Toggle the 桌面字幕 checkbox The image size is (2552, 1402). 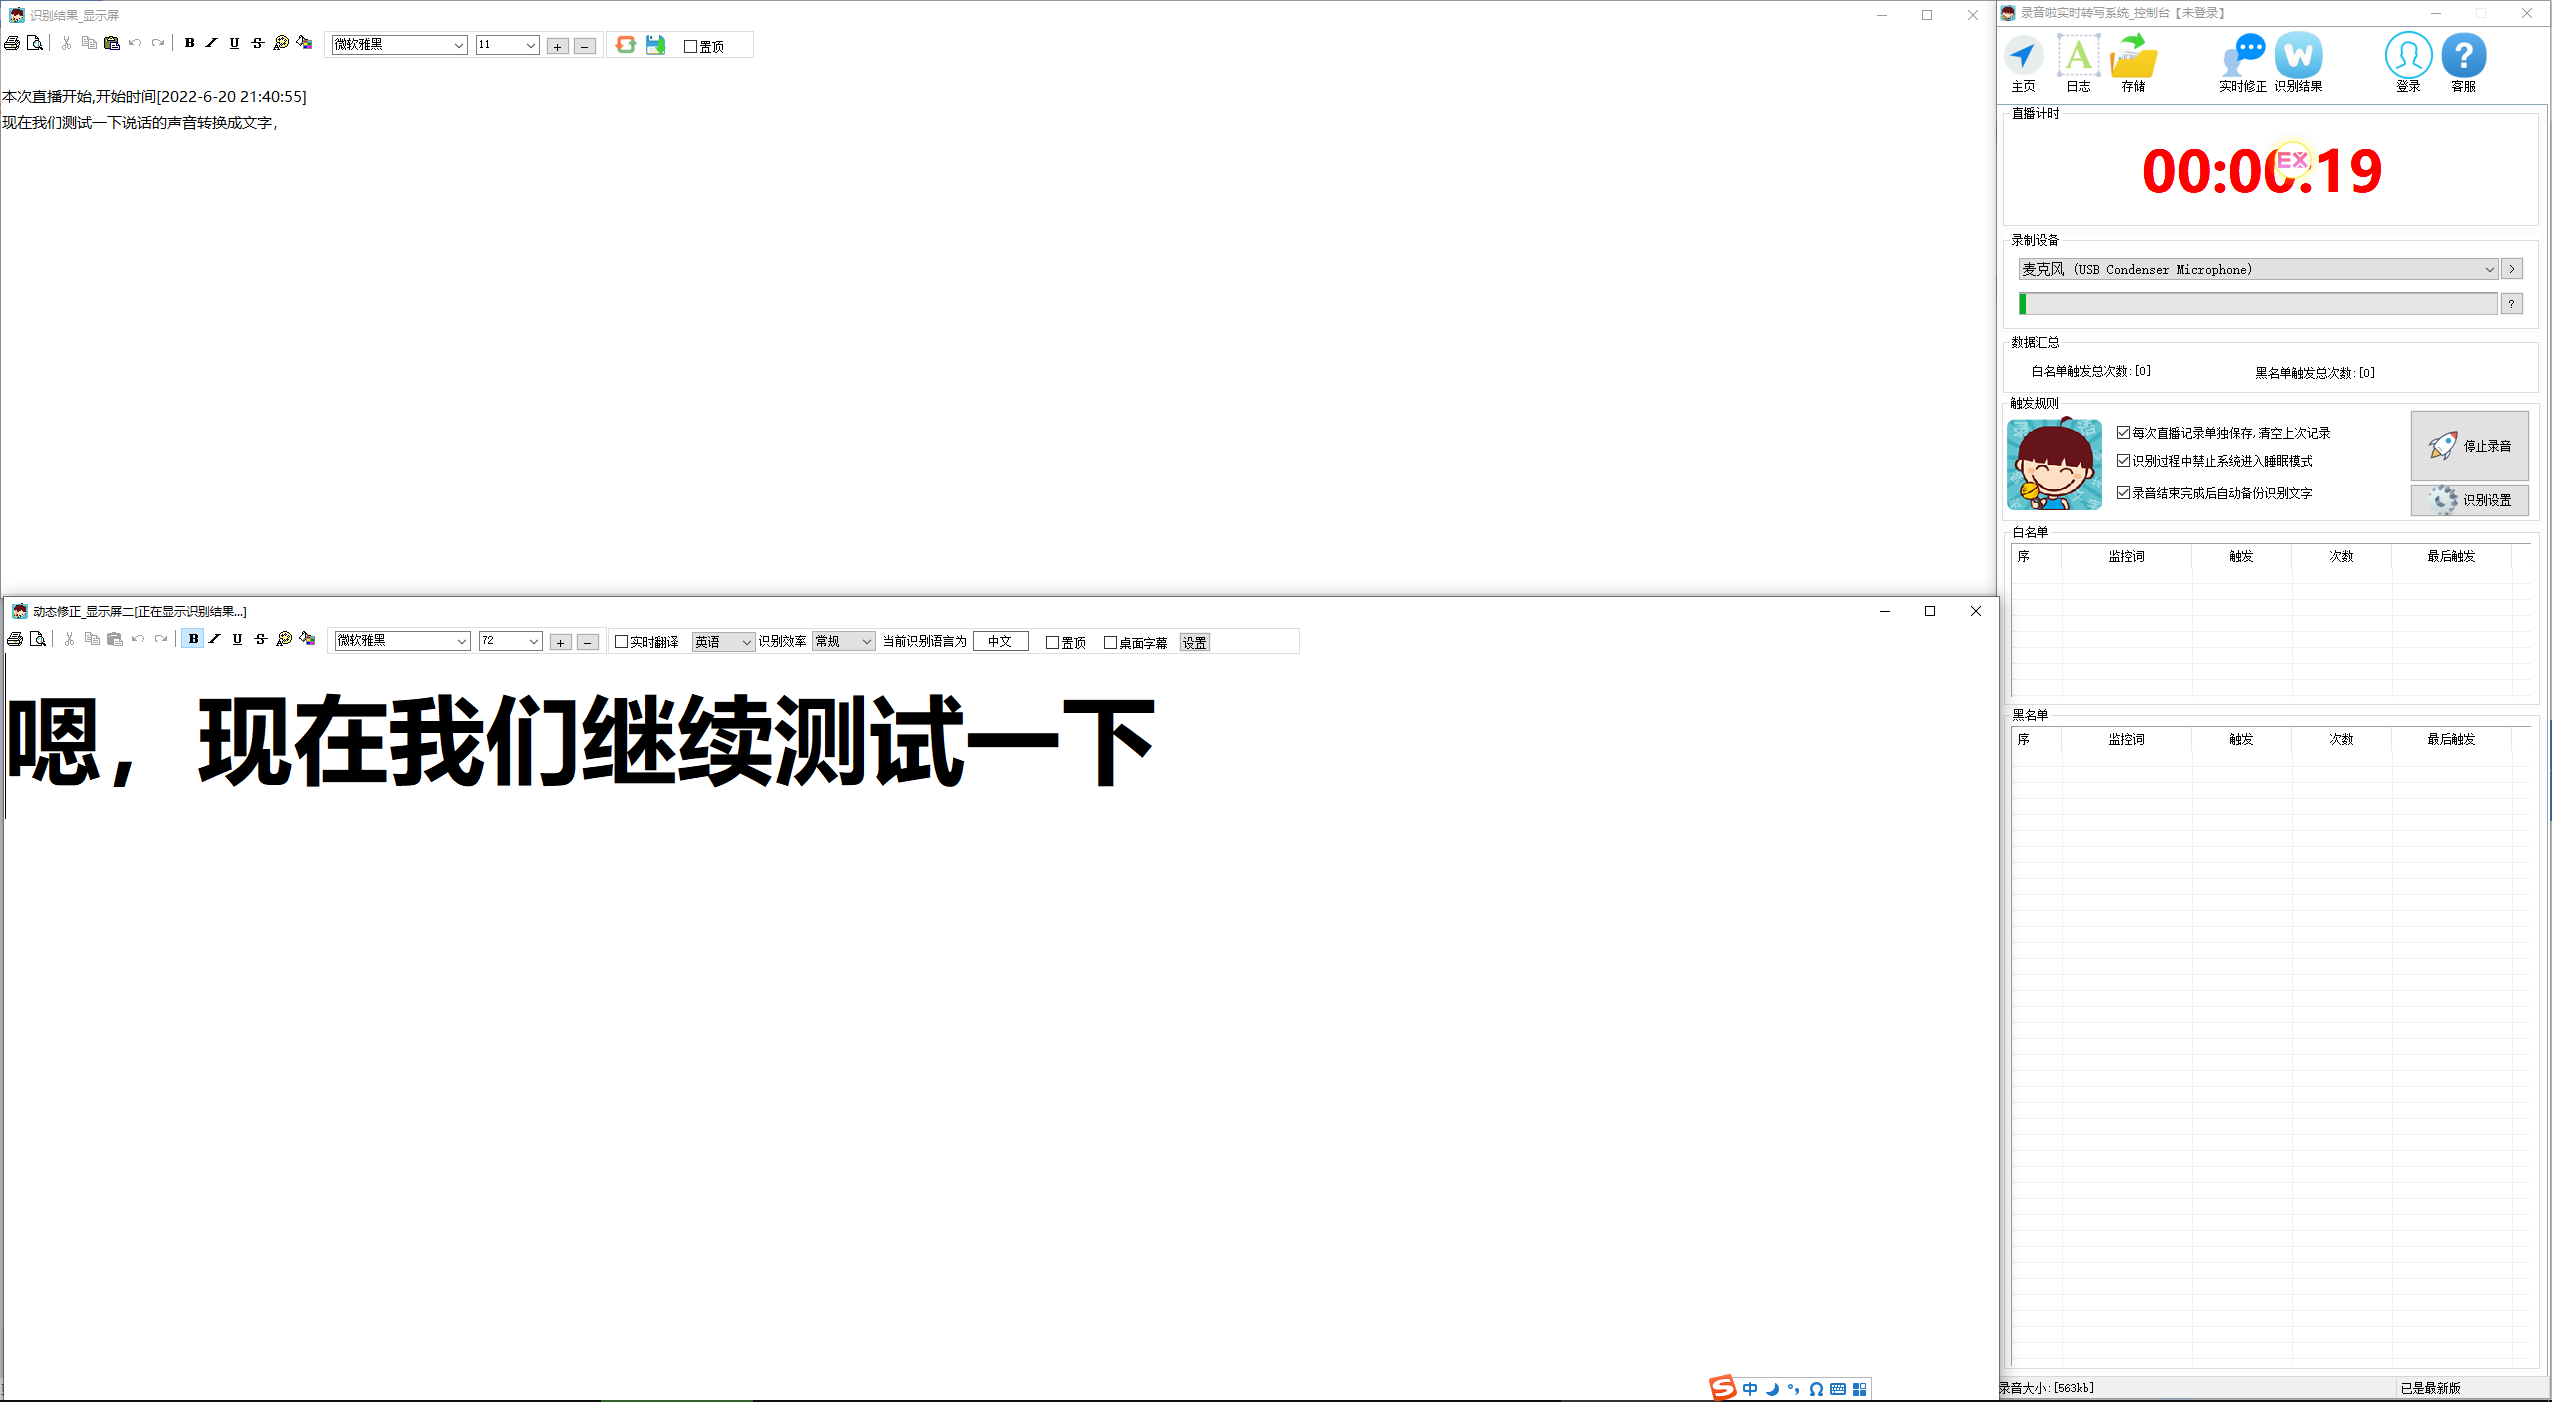(x=1112, y=642)
